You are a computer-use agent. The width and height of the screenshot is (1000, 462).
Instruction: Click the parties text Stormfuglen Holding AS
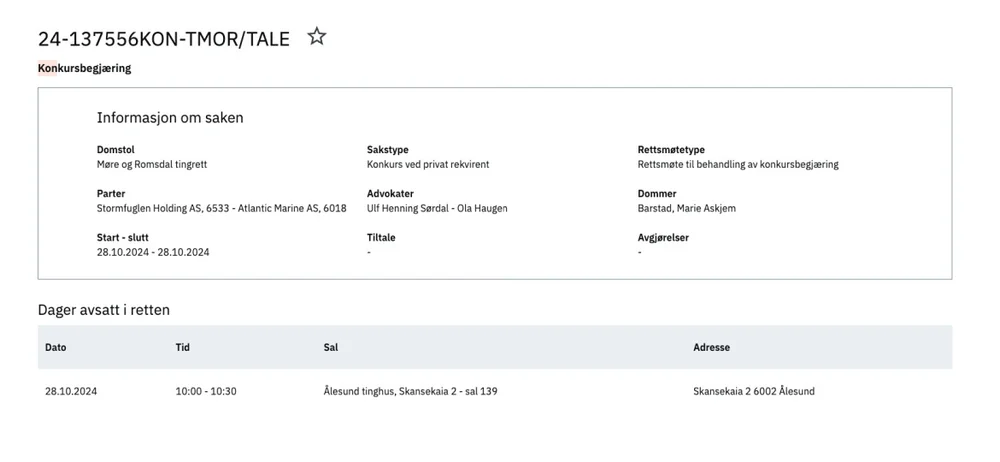149,208
